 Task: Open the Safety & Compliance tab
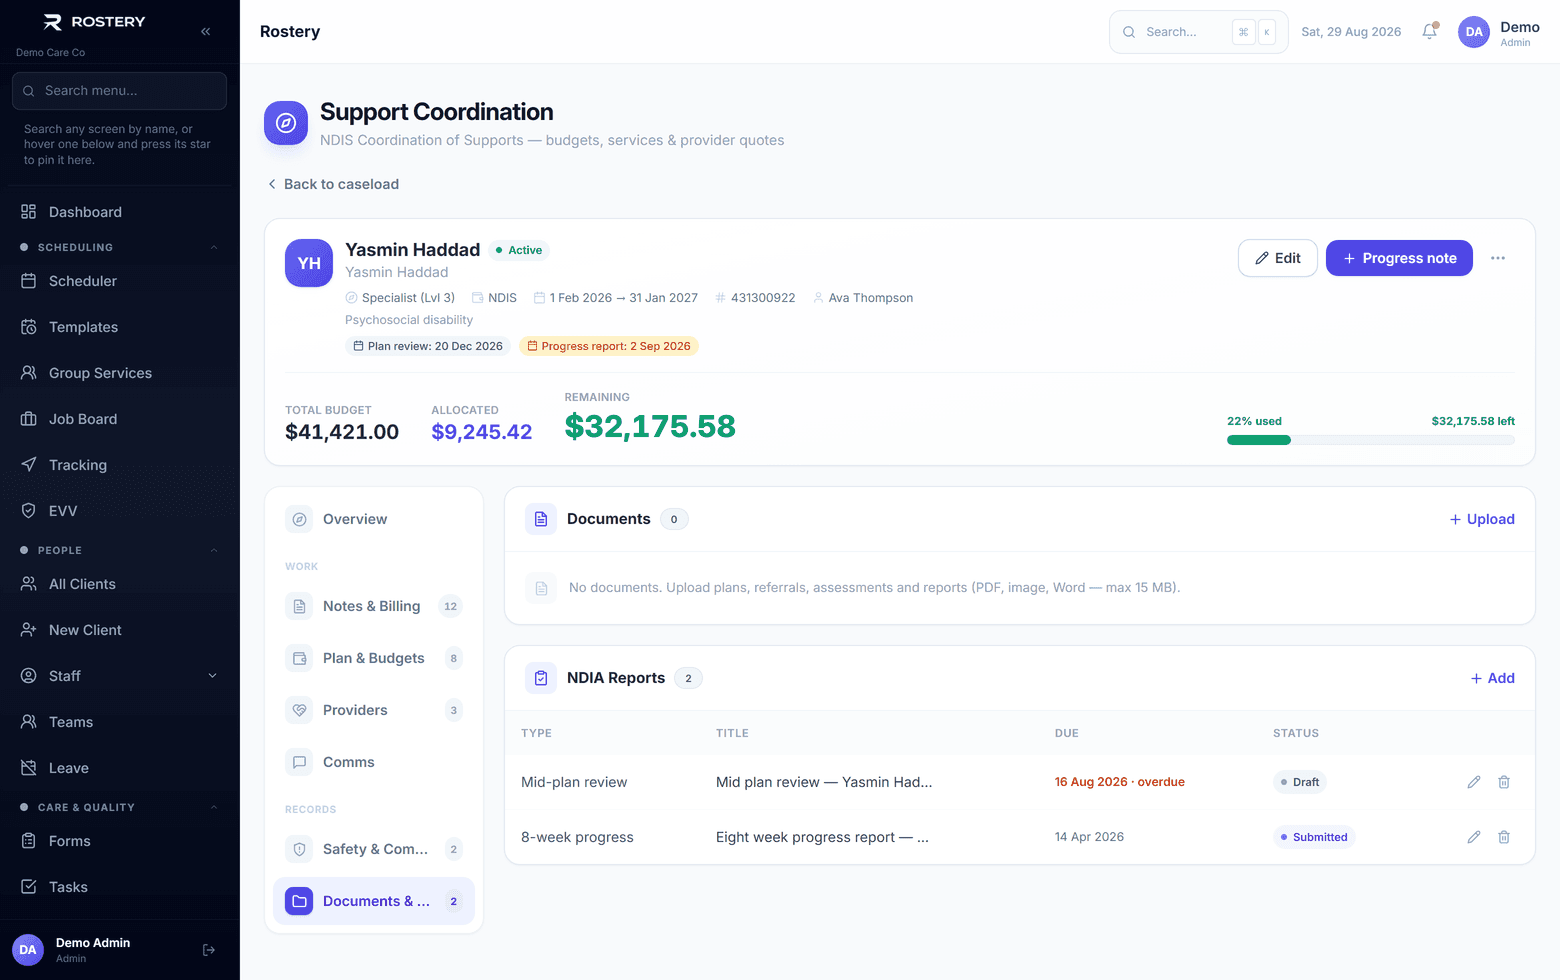click(374, 849)
